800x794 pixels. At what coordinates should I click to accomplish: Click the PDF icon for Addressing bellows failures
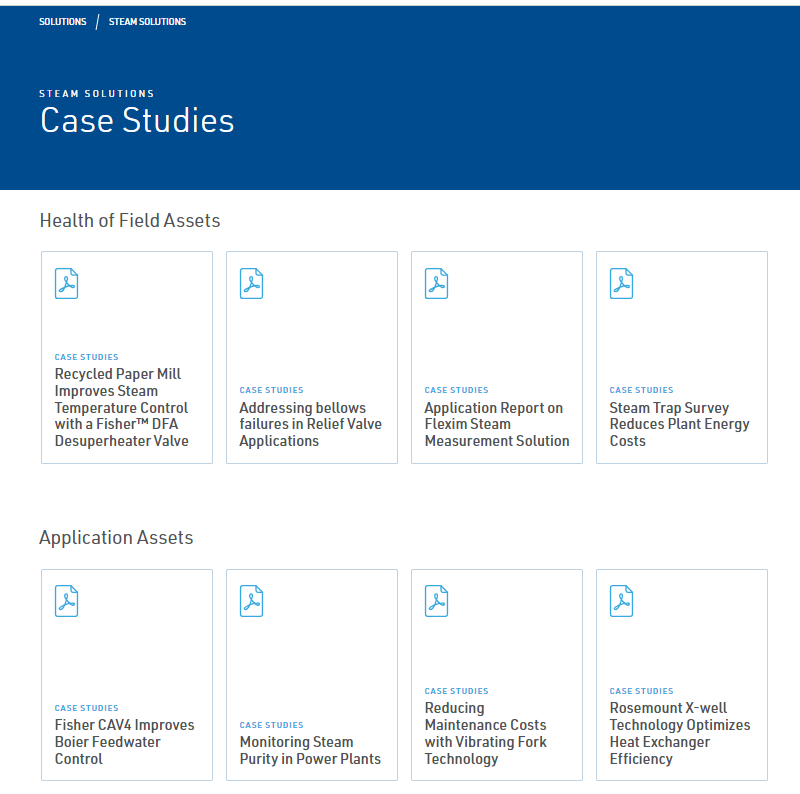[251, 283]
